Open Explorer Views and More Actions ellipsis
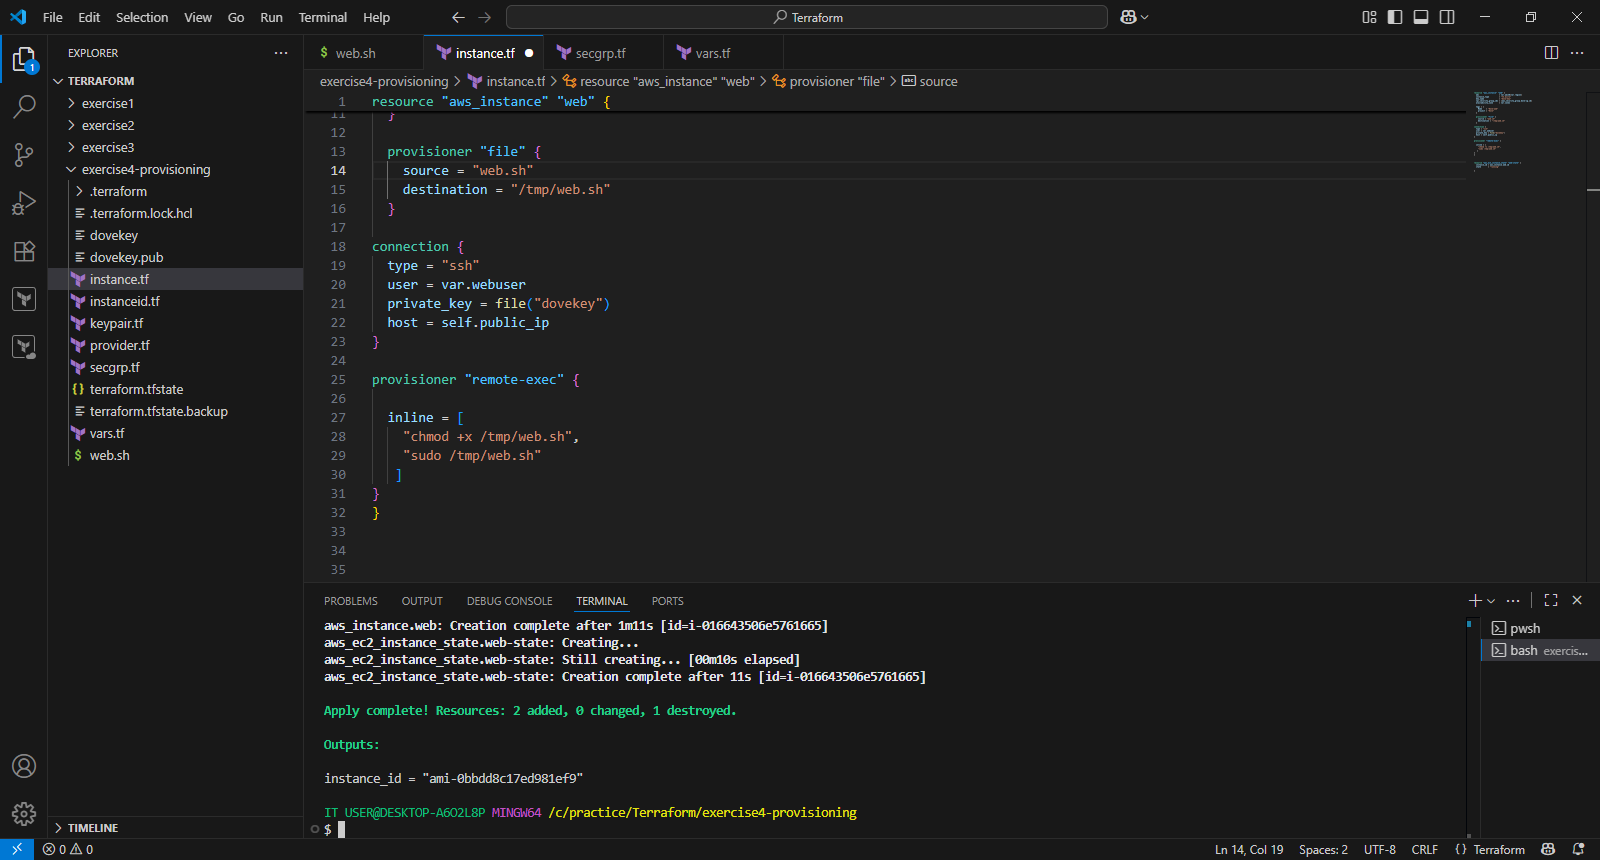Viewport: 1600px width, 860px height. click(x=281, y=53)
